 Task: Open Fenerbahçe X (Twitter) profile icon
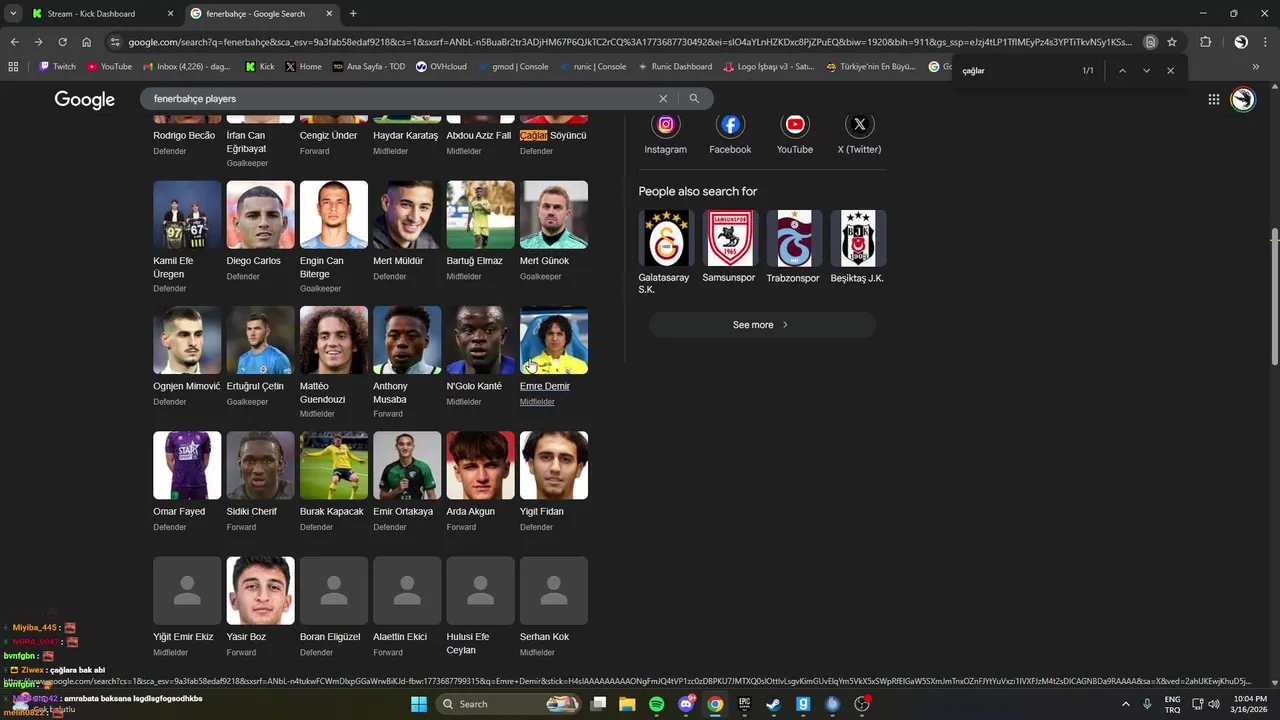coord(859,125)
